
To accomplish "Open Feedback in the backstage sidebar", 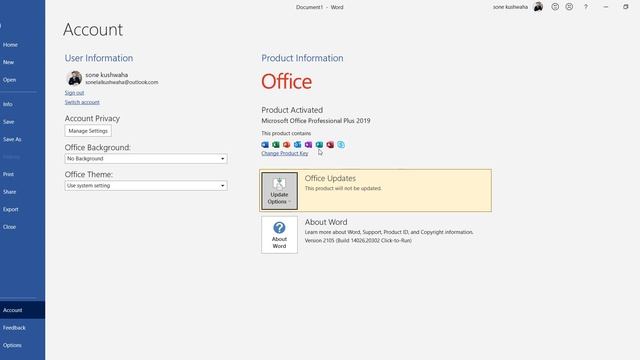I will click(x=22, y=328).
